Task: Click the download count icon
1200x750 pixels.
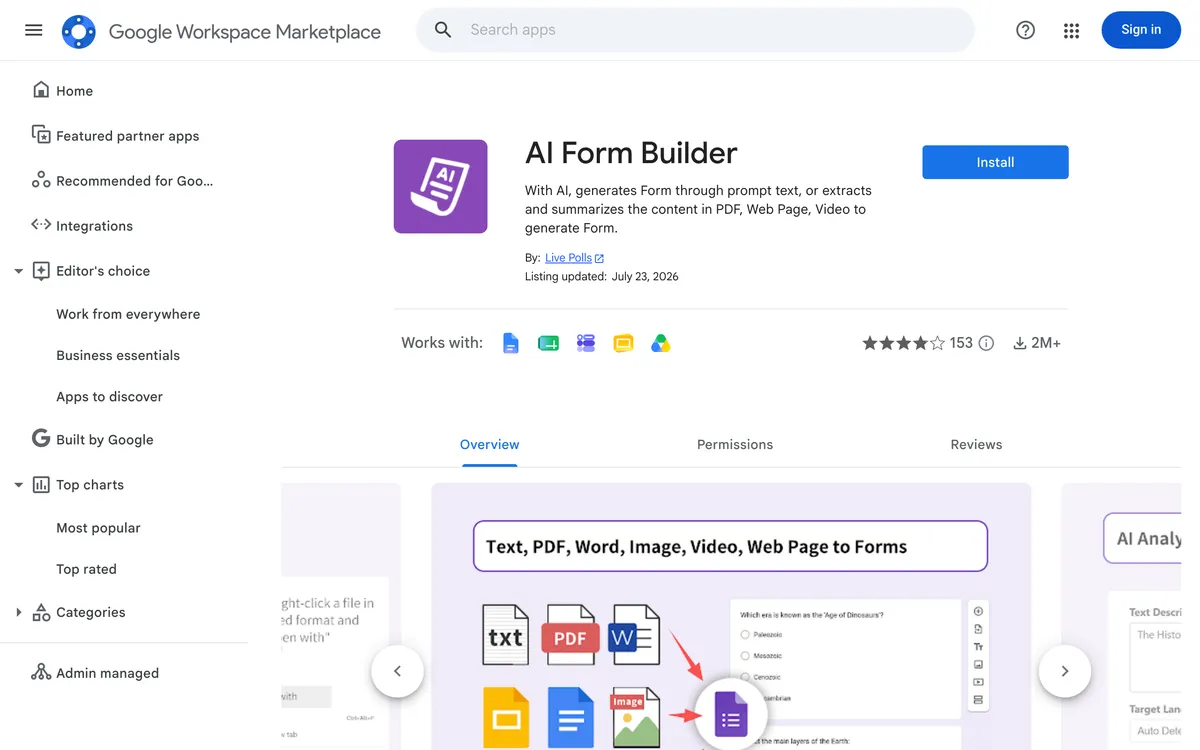Action: (1020, 343)
